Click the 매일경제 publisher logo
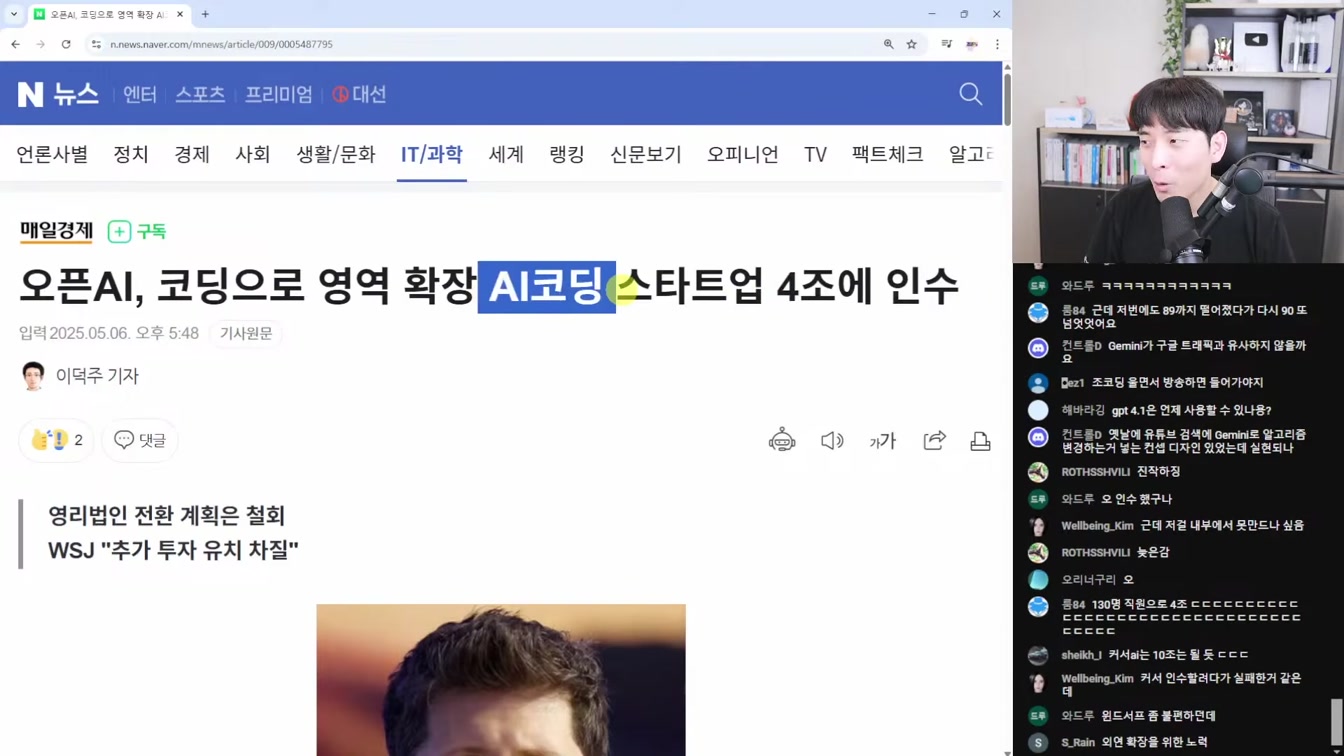The image size is (1344, 756). pyautogui.click(x=56, y=231)
